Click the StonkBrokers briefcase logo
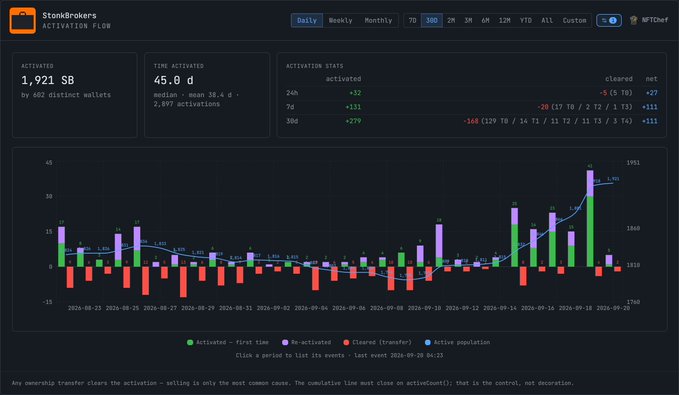Viewport: 679px width, 395px height. coord(23,20)
